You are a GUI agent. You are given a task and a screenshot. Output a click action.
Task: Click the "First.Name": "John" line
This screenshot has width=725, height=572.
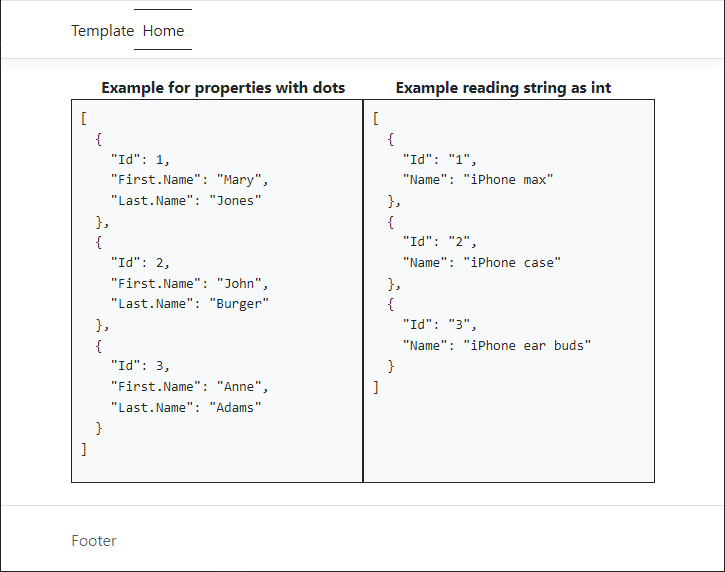(189, 283)
